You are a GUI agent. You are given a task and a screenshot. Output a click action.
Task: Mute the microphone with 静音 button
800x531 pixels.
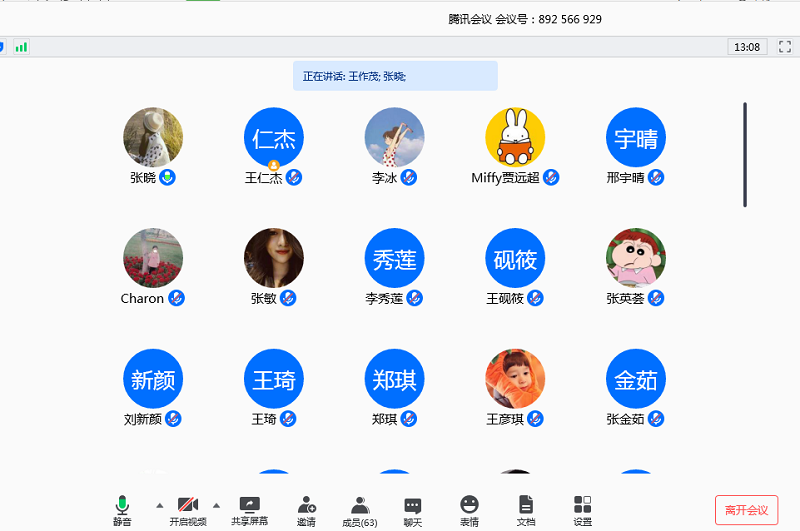tap(122, 509)
